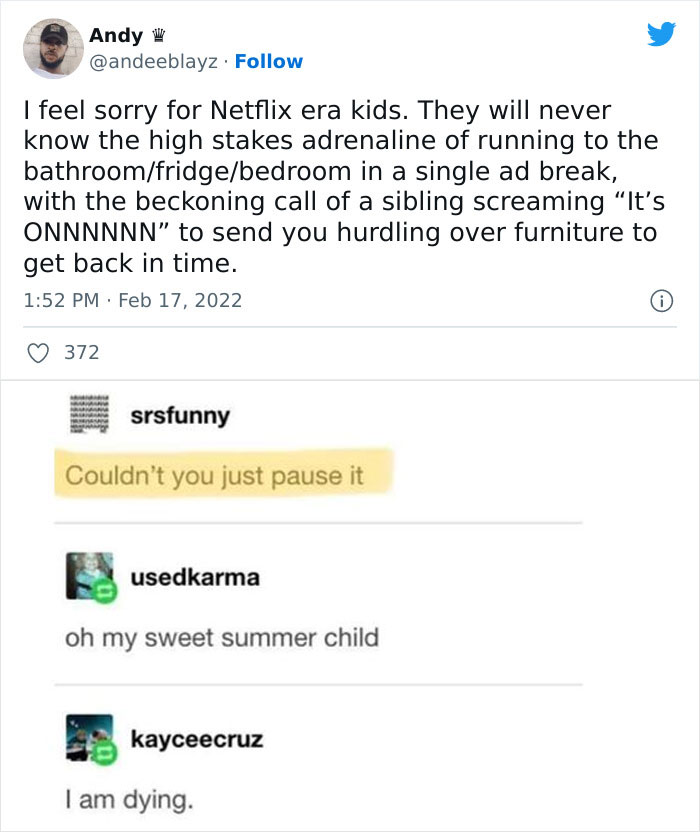700x832 pixels.
Task: Click the highlighted 'Couldn't you just pause it' text
Action: click(214, 475)
